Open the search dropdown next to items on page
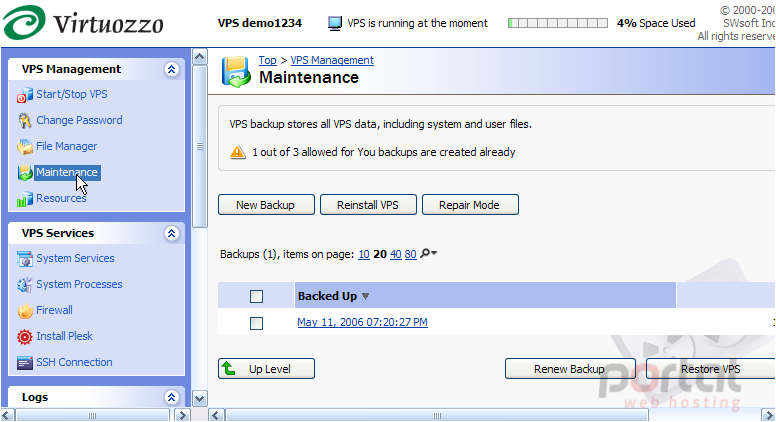776x422 pixels. pyautogui.click(x=429, y=254)
